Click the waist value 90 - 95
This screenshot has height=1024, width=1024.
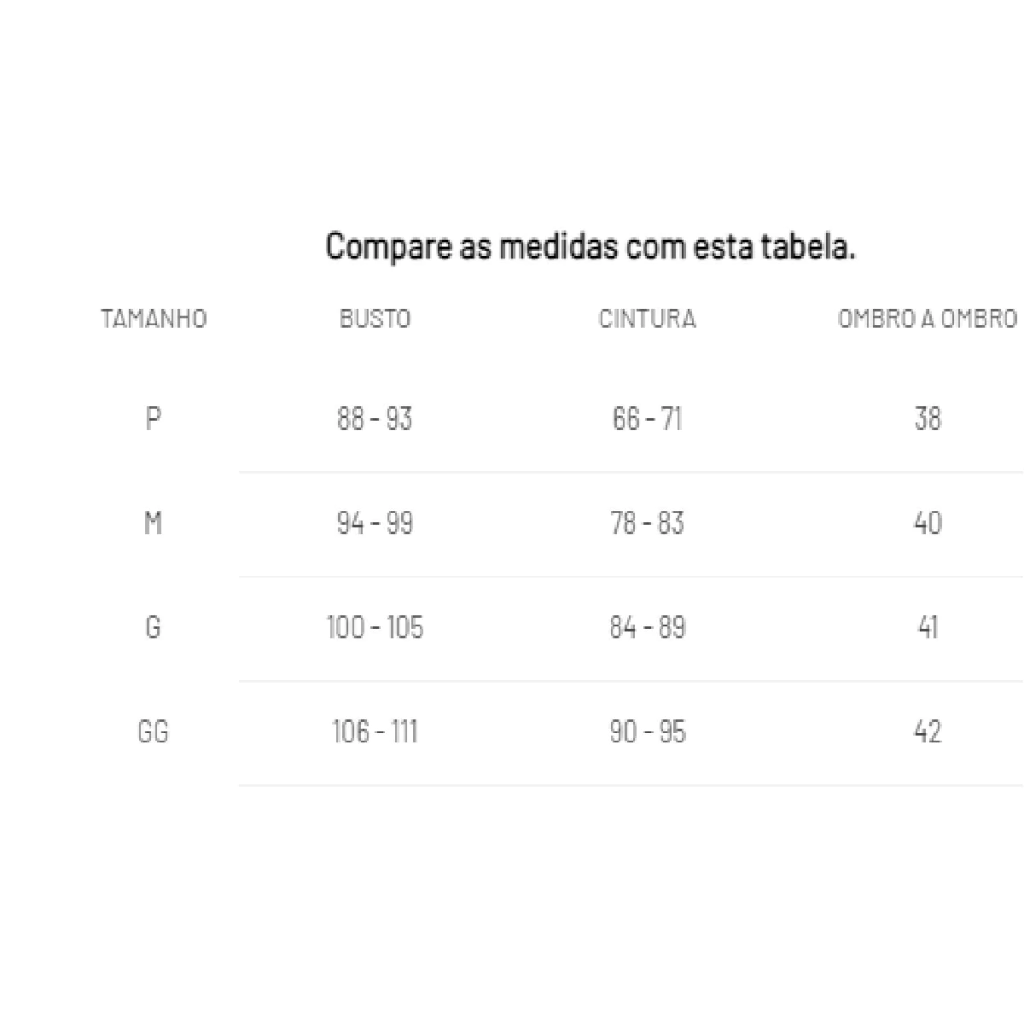pyautogui.click(x=647, y=731)
